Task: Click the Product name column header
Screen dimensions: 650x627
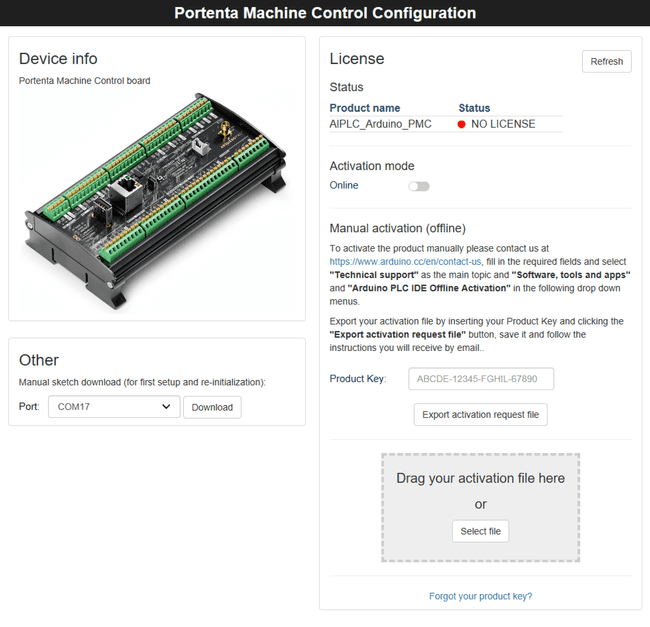Action: click(365, 108)
